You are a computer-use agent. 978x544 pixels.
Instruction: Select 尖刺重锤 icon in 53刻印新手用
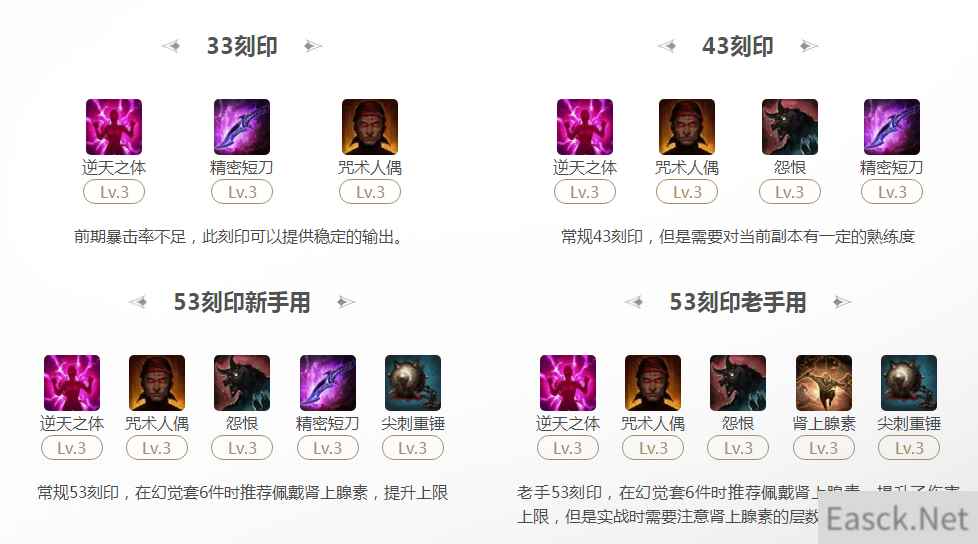coord(413,383)
